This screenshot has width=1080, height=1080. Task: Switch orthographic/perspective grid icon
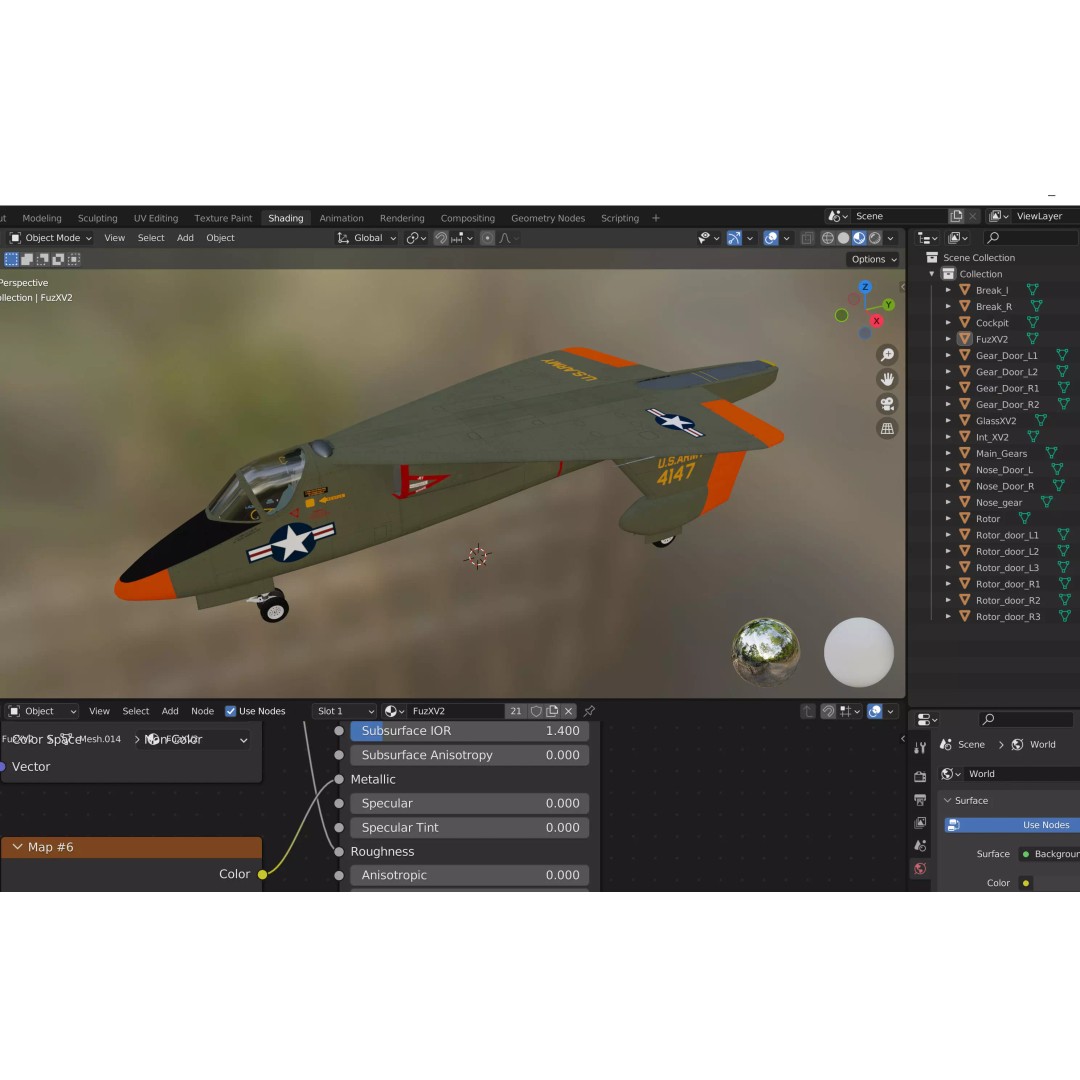[887, 428]
